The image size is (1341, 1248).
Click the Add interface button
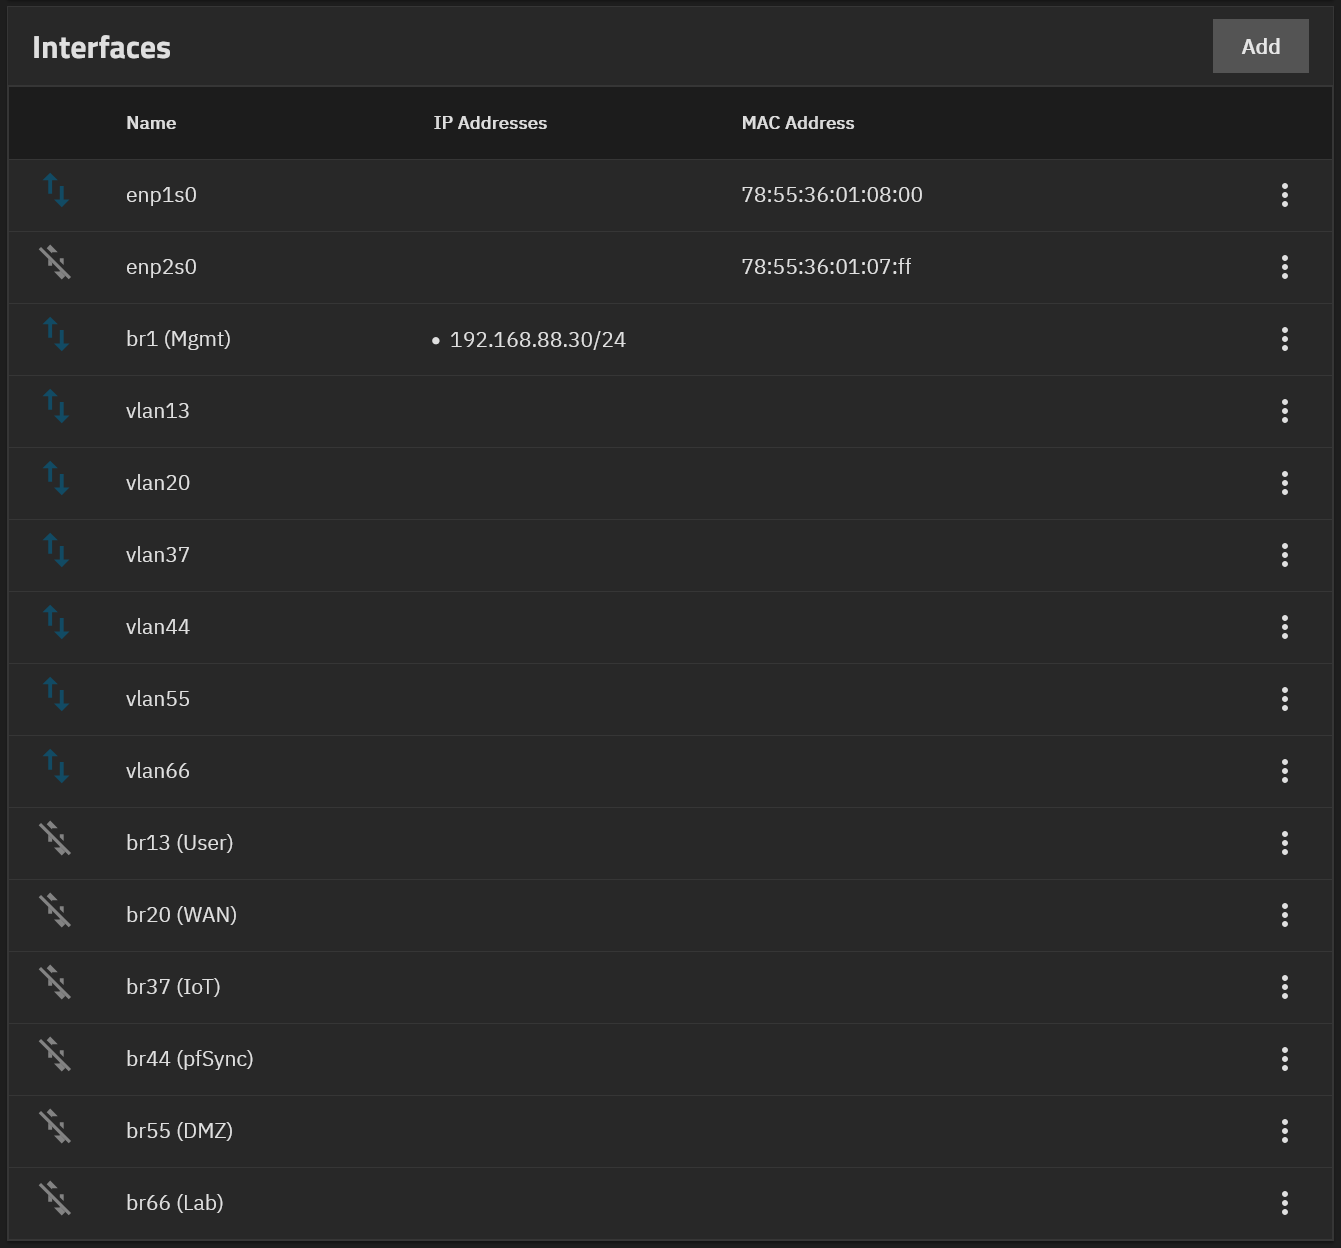pyautogui.click(x=1260, y=46)
